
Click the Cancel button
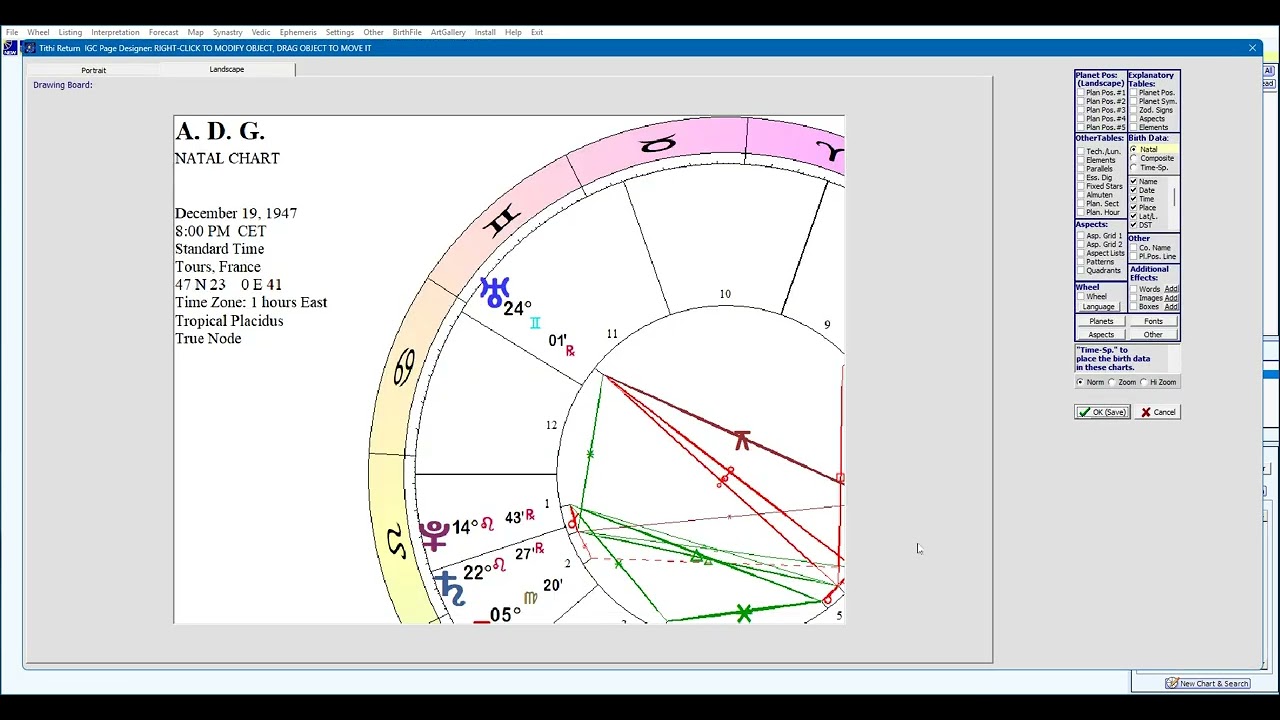(x=1157, y=412)
